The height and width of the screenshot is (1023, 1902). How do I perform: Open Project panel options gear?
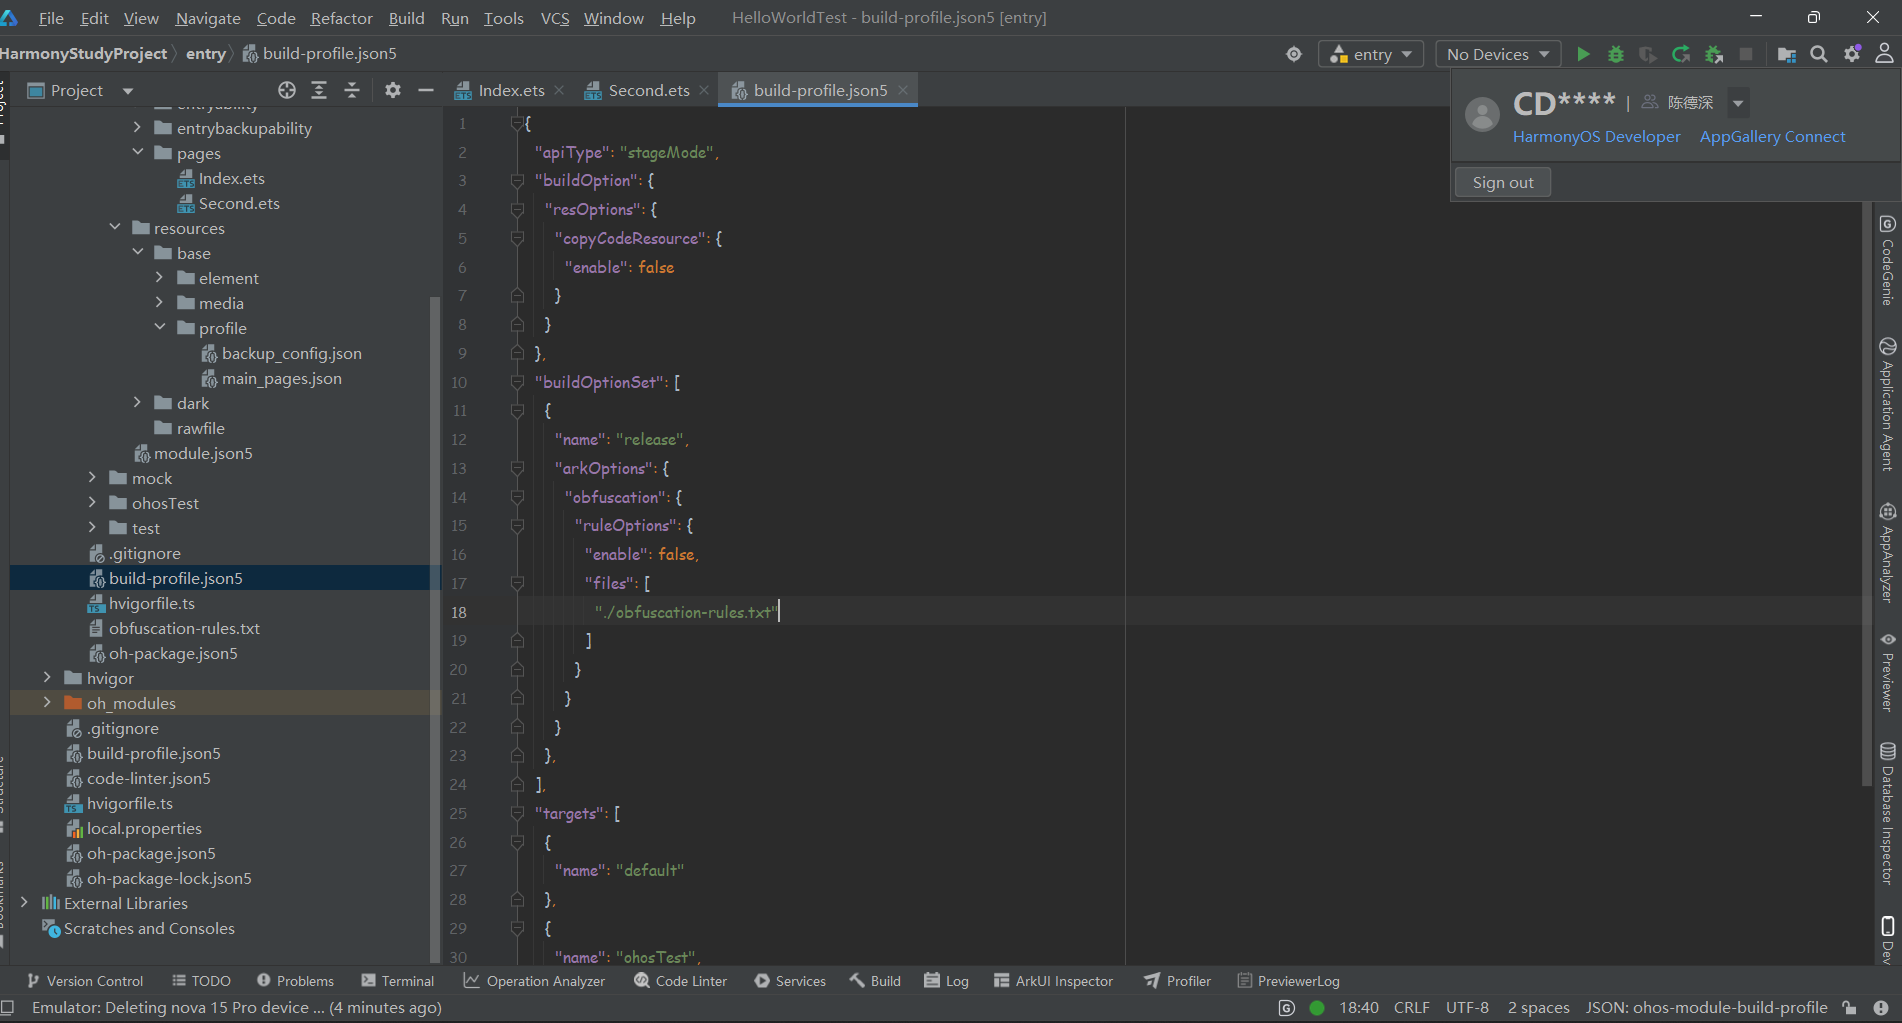coord(393,90)
